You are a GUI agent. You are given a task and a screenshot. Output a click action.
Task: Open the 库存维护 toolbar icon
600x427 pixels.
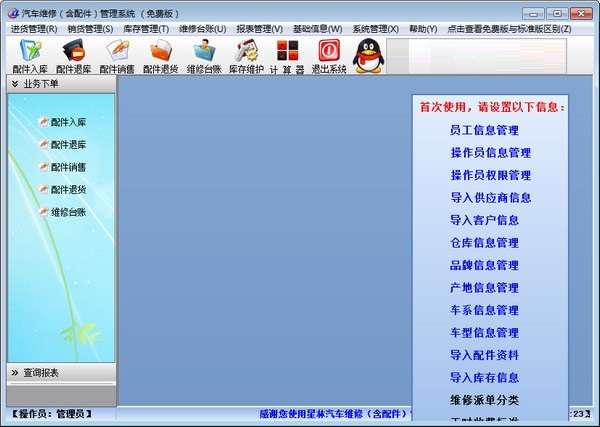coord(246,57)
